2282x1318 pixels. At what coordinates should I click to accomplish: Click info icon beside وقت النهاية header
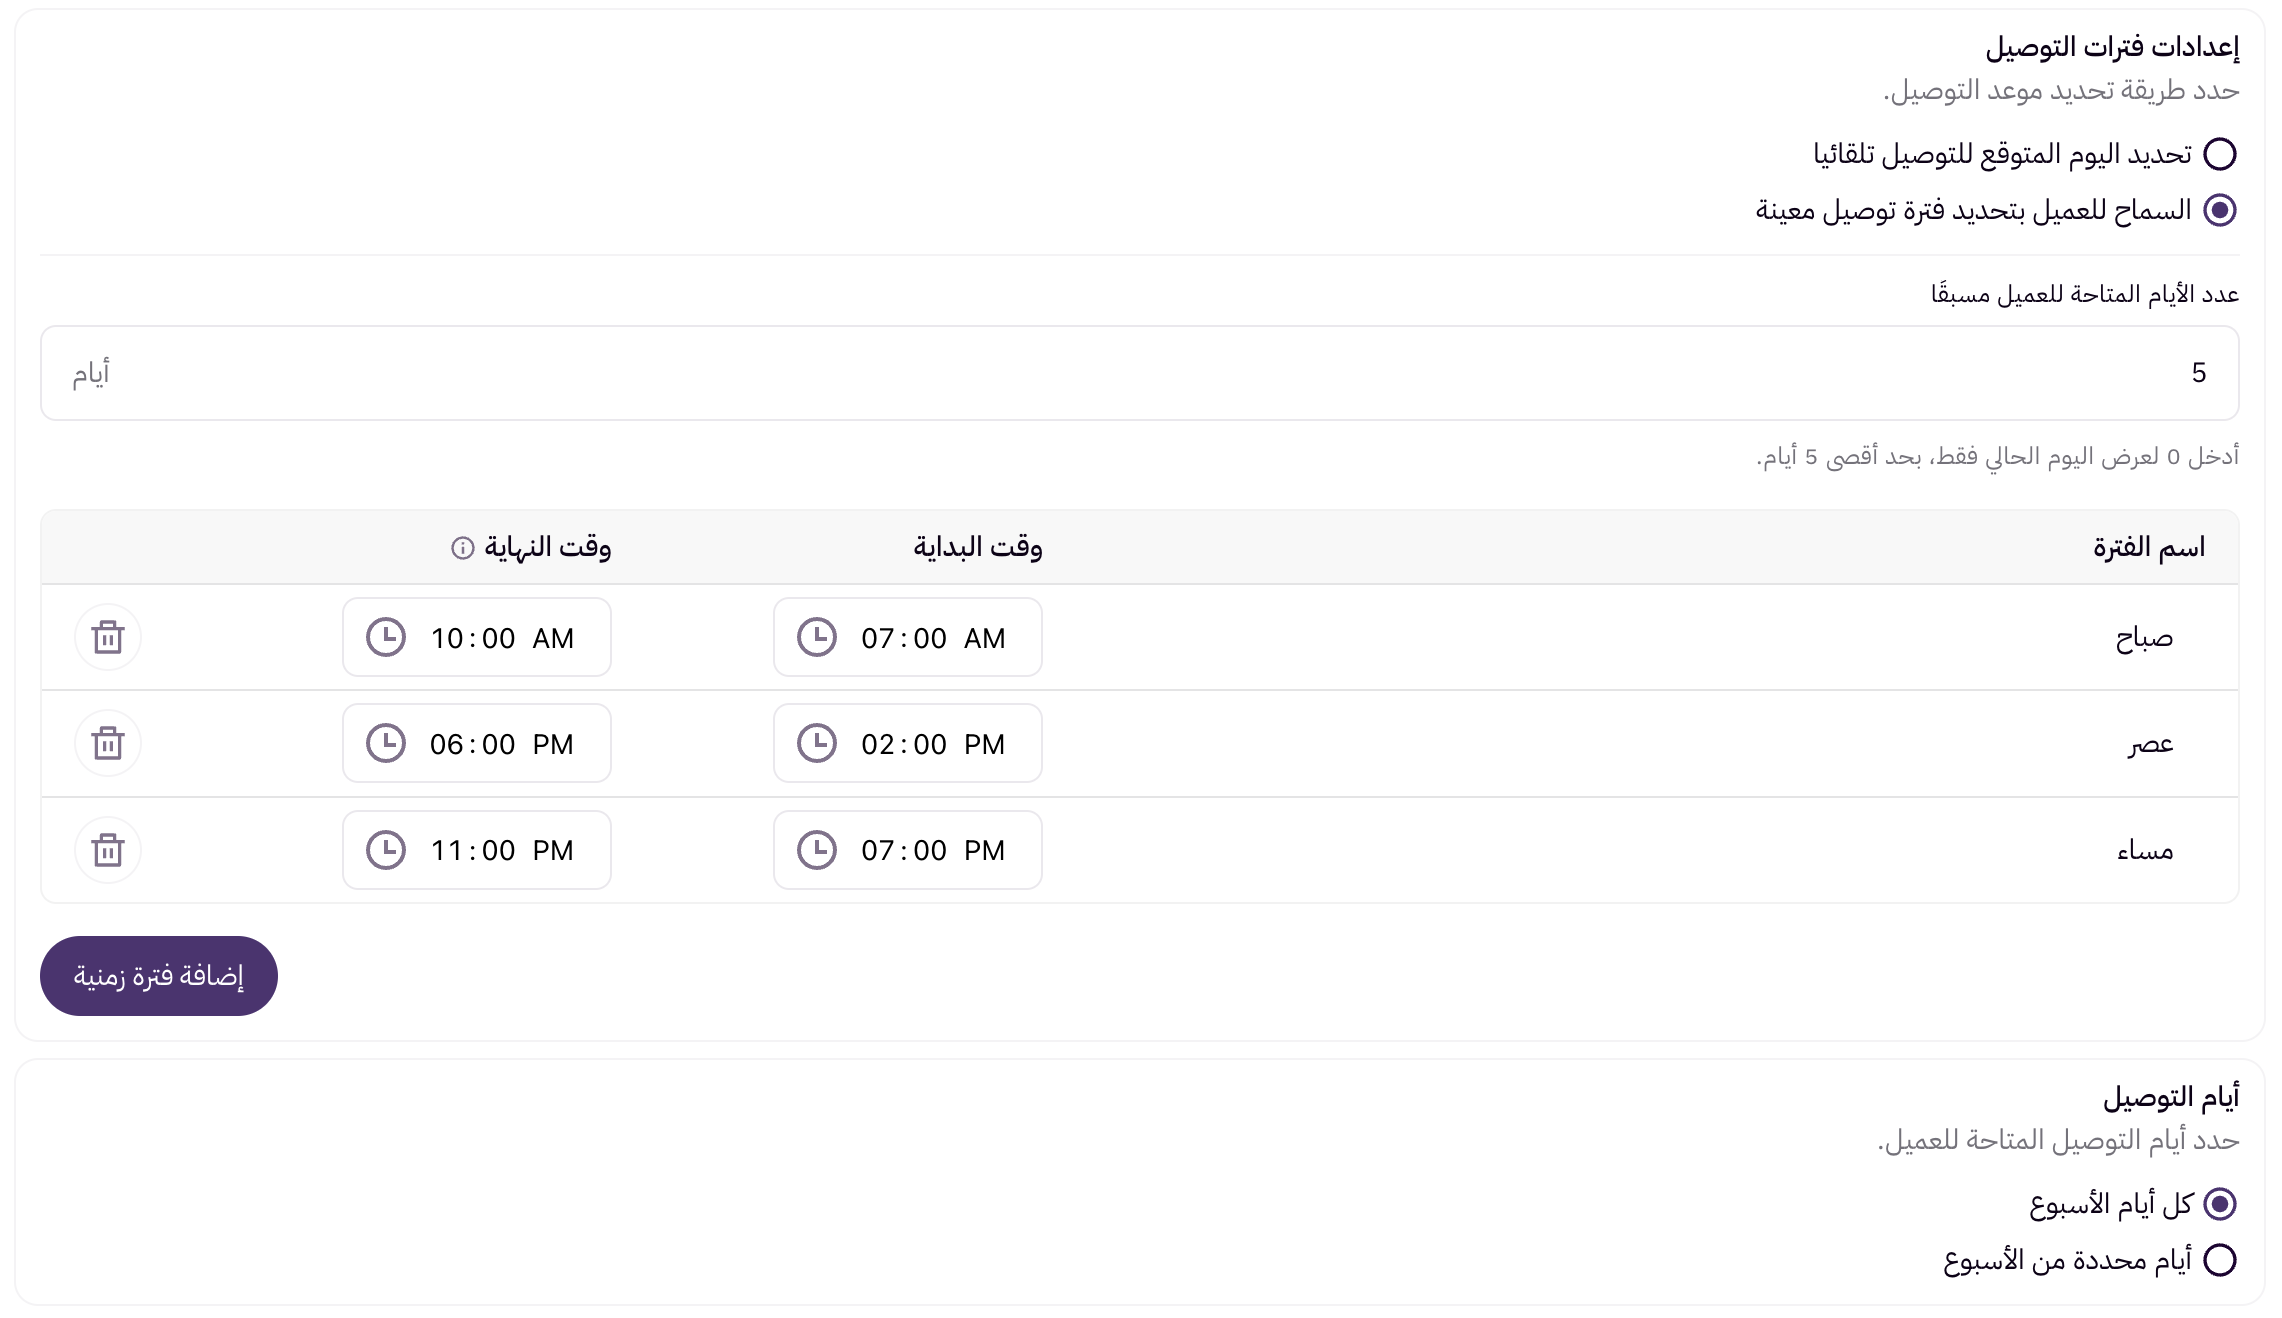[x=462, y=547]
